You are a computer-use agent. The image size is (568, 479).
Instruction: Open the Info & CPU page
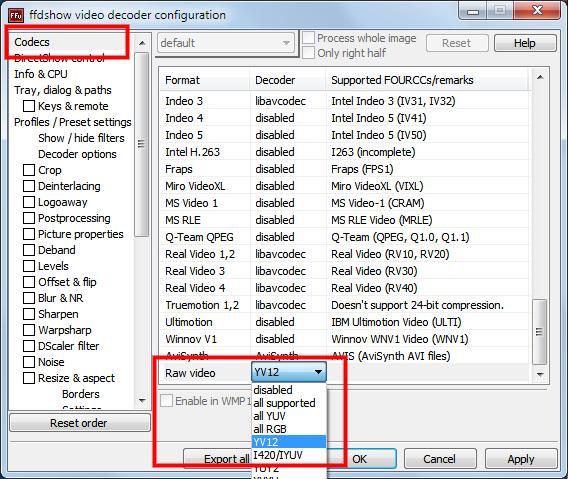[x=41, y=74]
